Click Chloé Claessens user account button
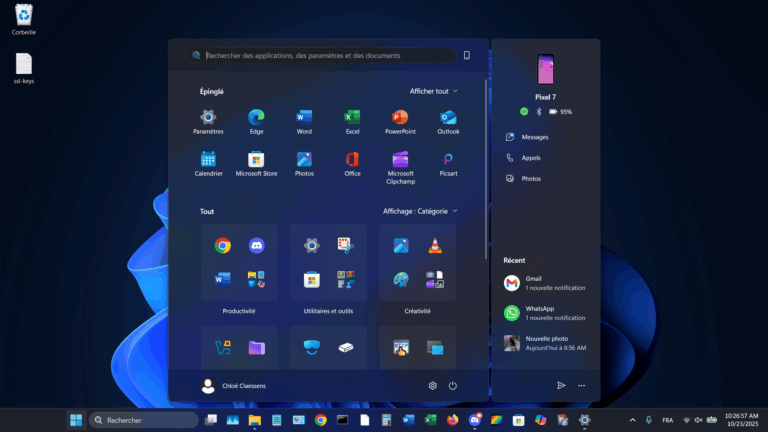Screen dimensions: 768x432 pyautogui.click(x=234, y=386)
